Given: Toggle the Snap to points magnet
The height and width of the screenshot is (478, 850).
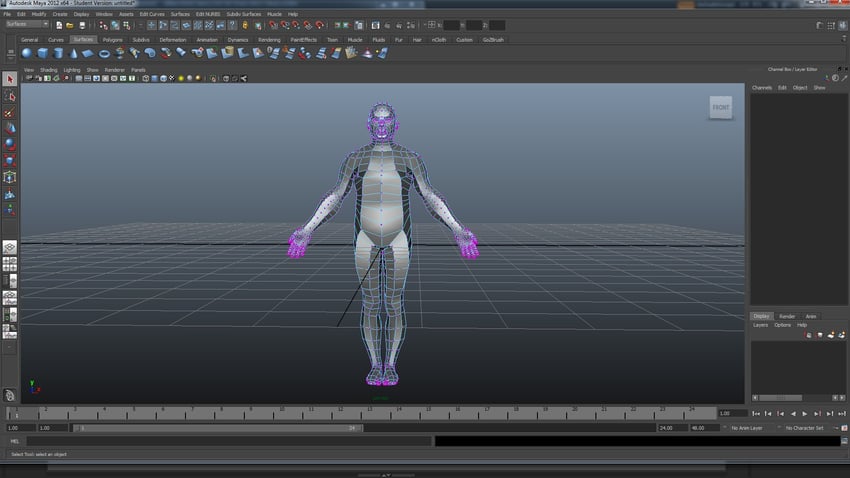Looking at the screenshot, I should click(x=296, y=25).
